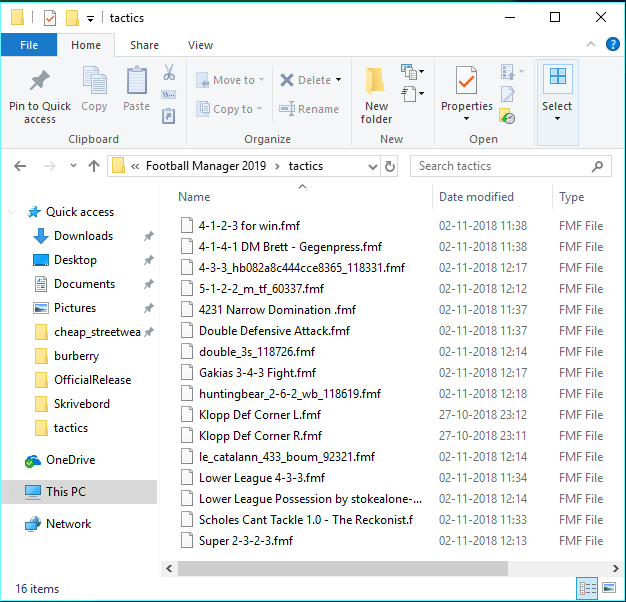Sort files by the Date modified column
This screenshot has width=626, height=602.
click(x=476, y=197)
